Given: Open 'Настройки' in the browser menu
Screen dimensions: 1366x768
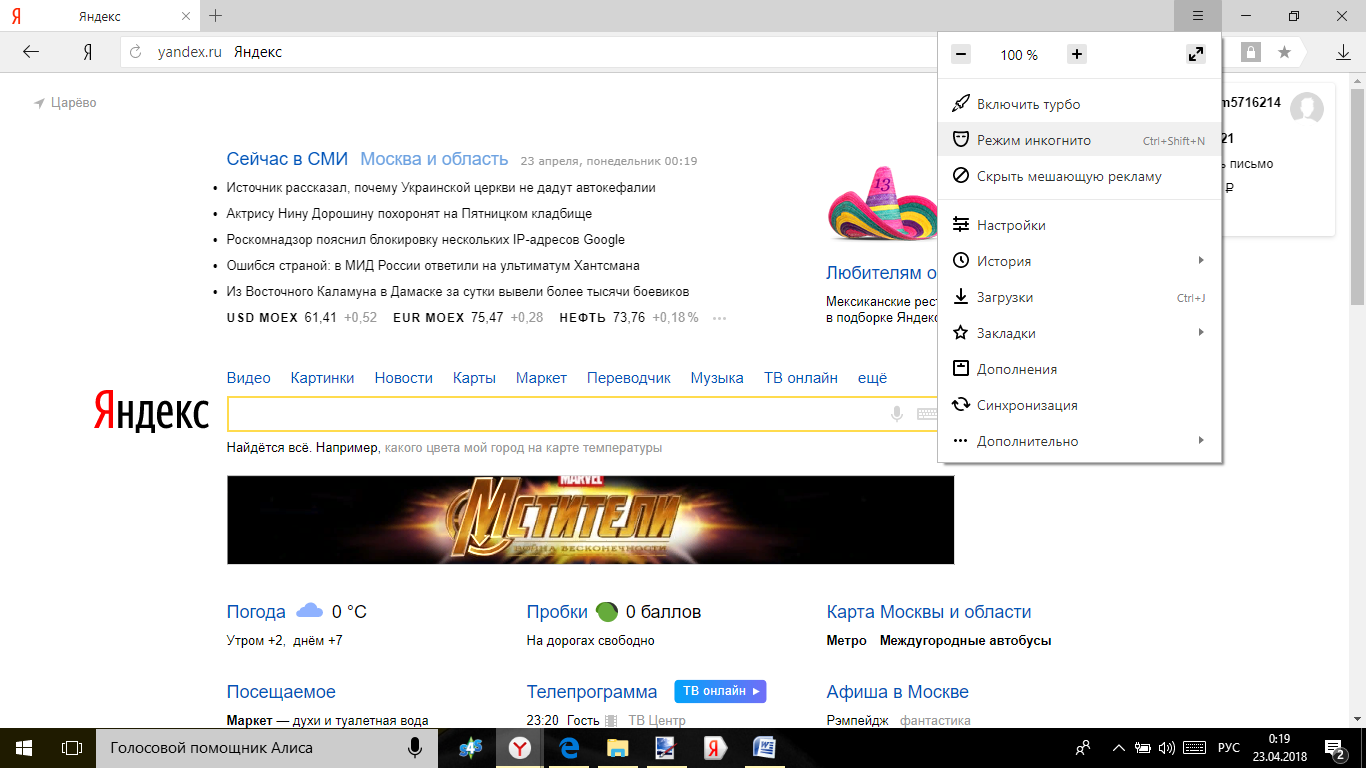Looking at the screenshot, I should click(1080, 225).
